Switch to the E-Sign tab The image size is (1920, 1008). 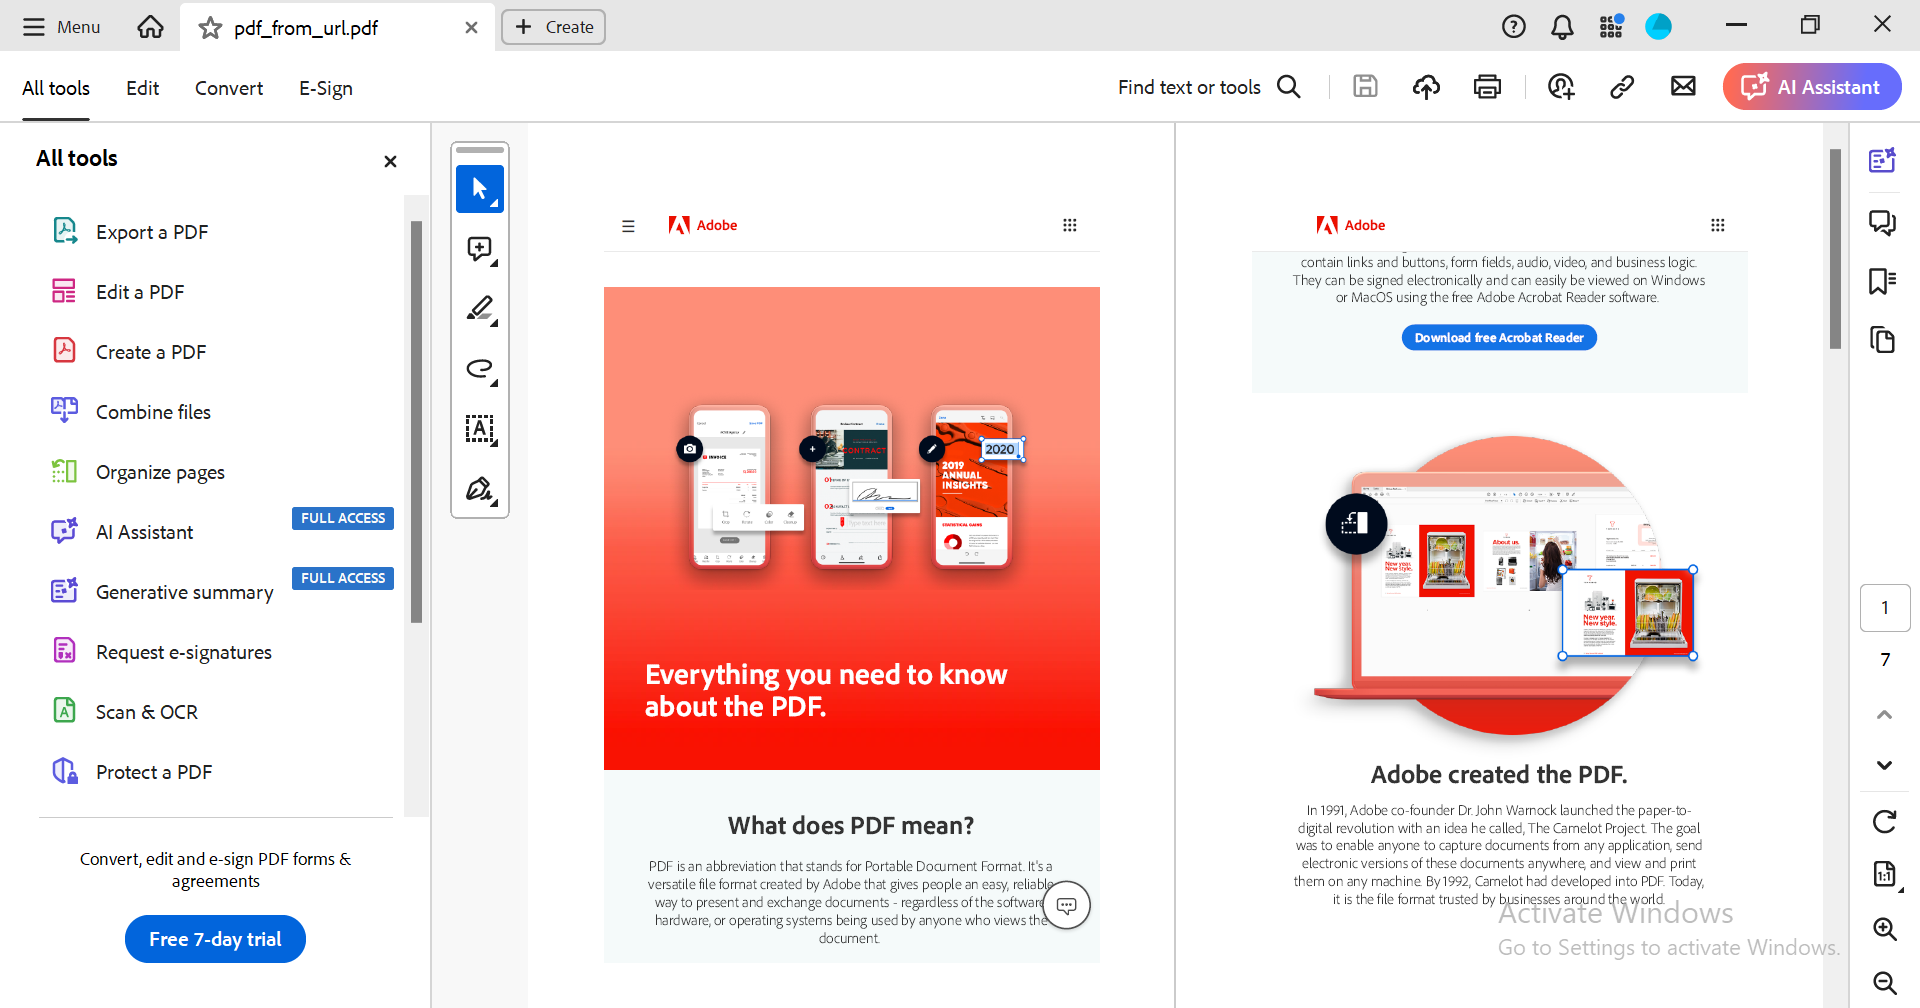pyautogui.click(x=326, y=88)
